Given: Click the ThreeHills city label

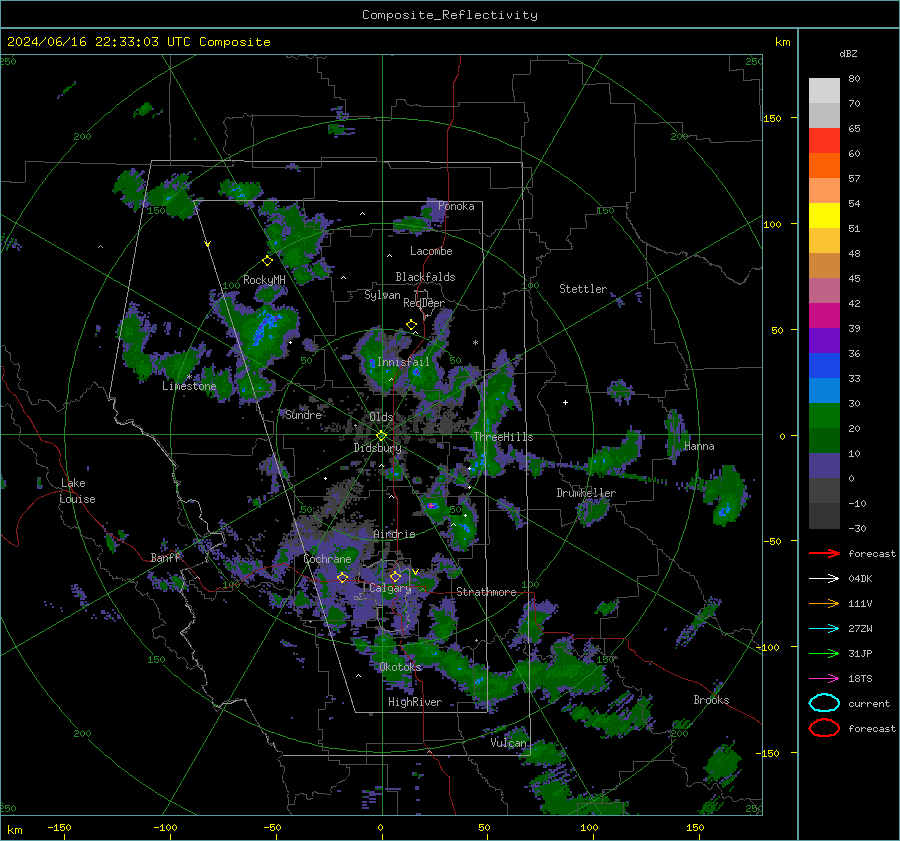Looking at the screenshot, I should point(503,437).
